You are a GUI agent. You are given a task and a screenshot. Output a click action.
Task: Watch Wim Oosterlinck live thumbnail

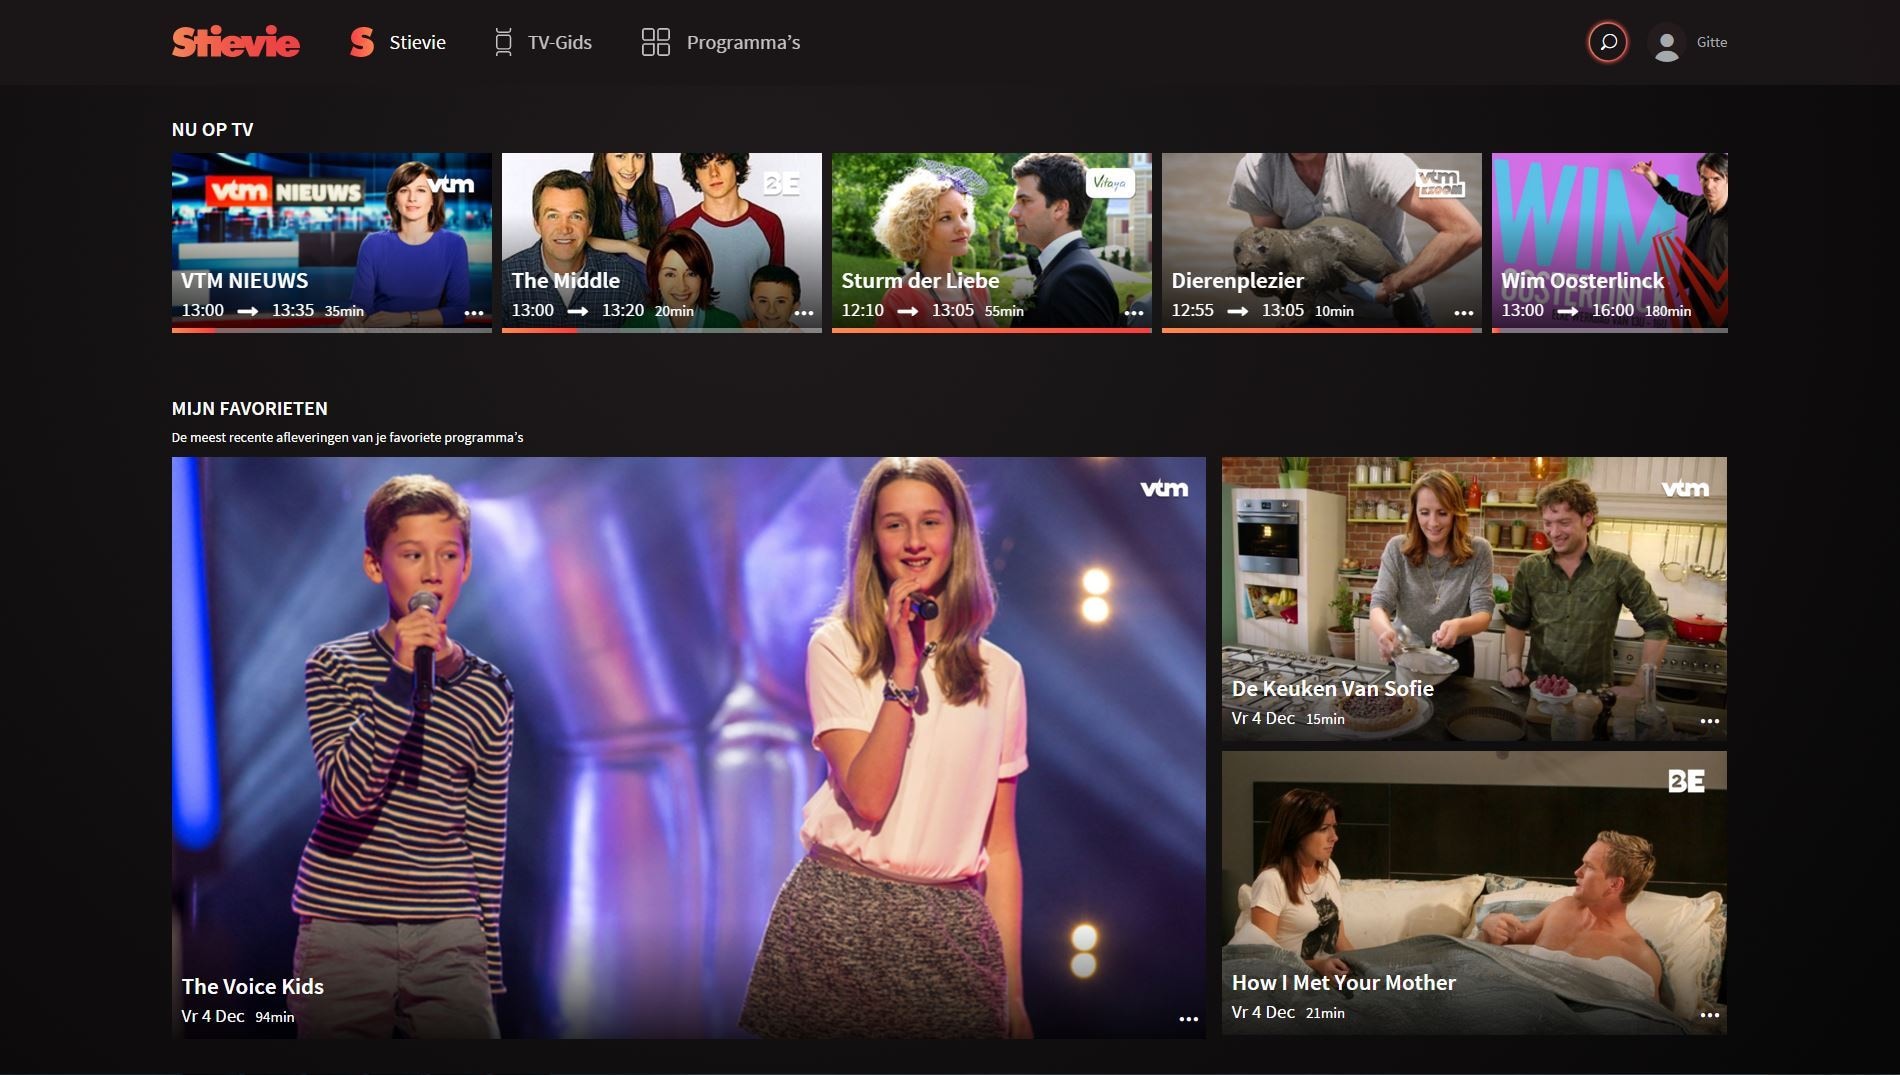click(x=1610, y=241)
